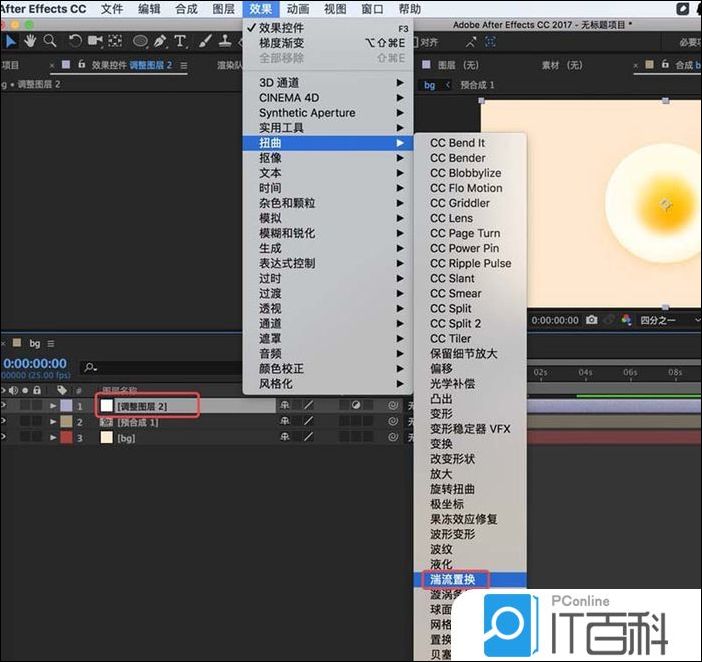Select the Rotation tool
This screenshot has width=702, height=662.
coord(75,41)
